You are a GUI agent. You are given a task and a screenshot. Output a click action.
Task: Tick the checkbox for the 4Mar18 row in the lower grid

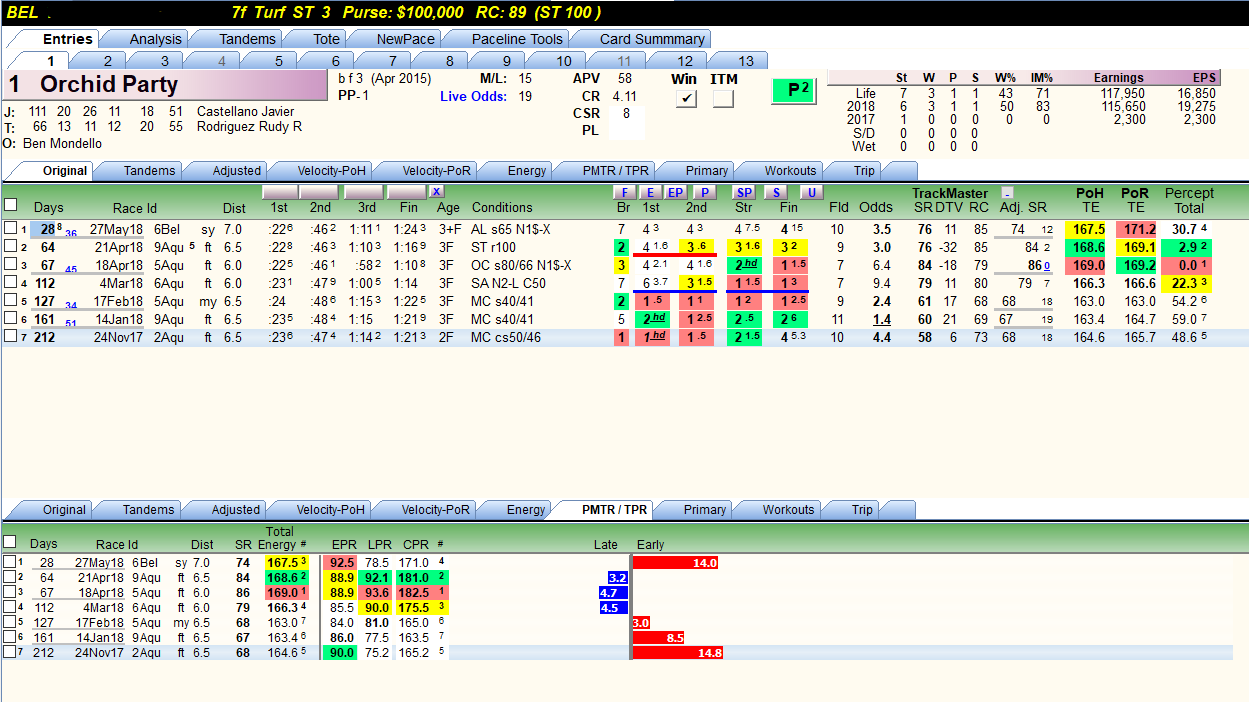point(9,607)
